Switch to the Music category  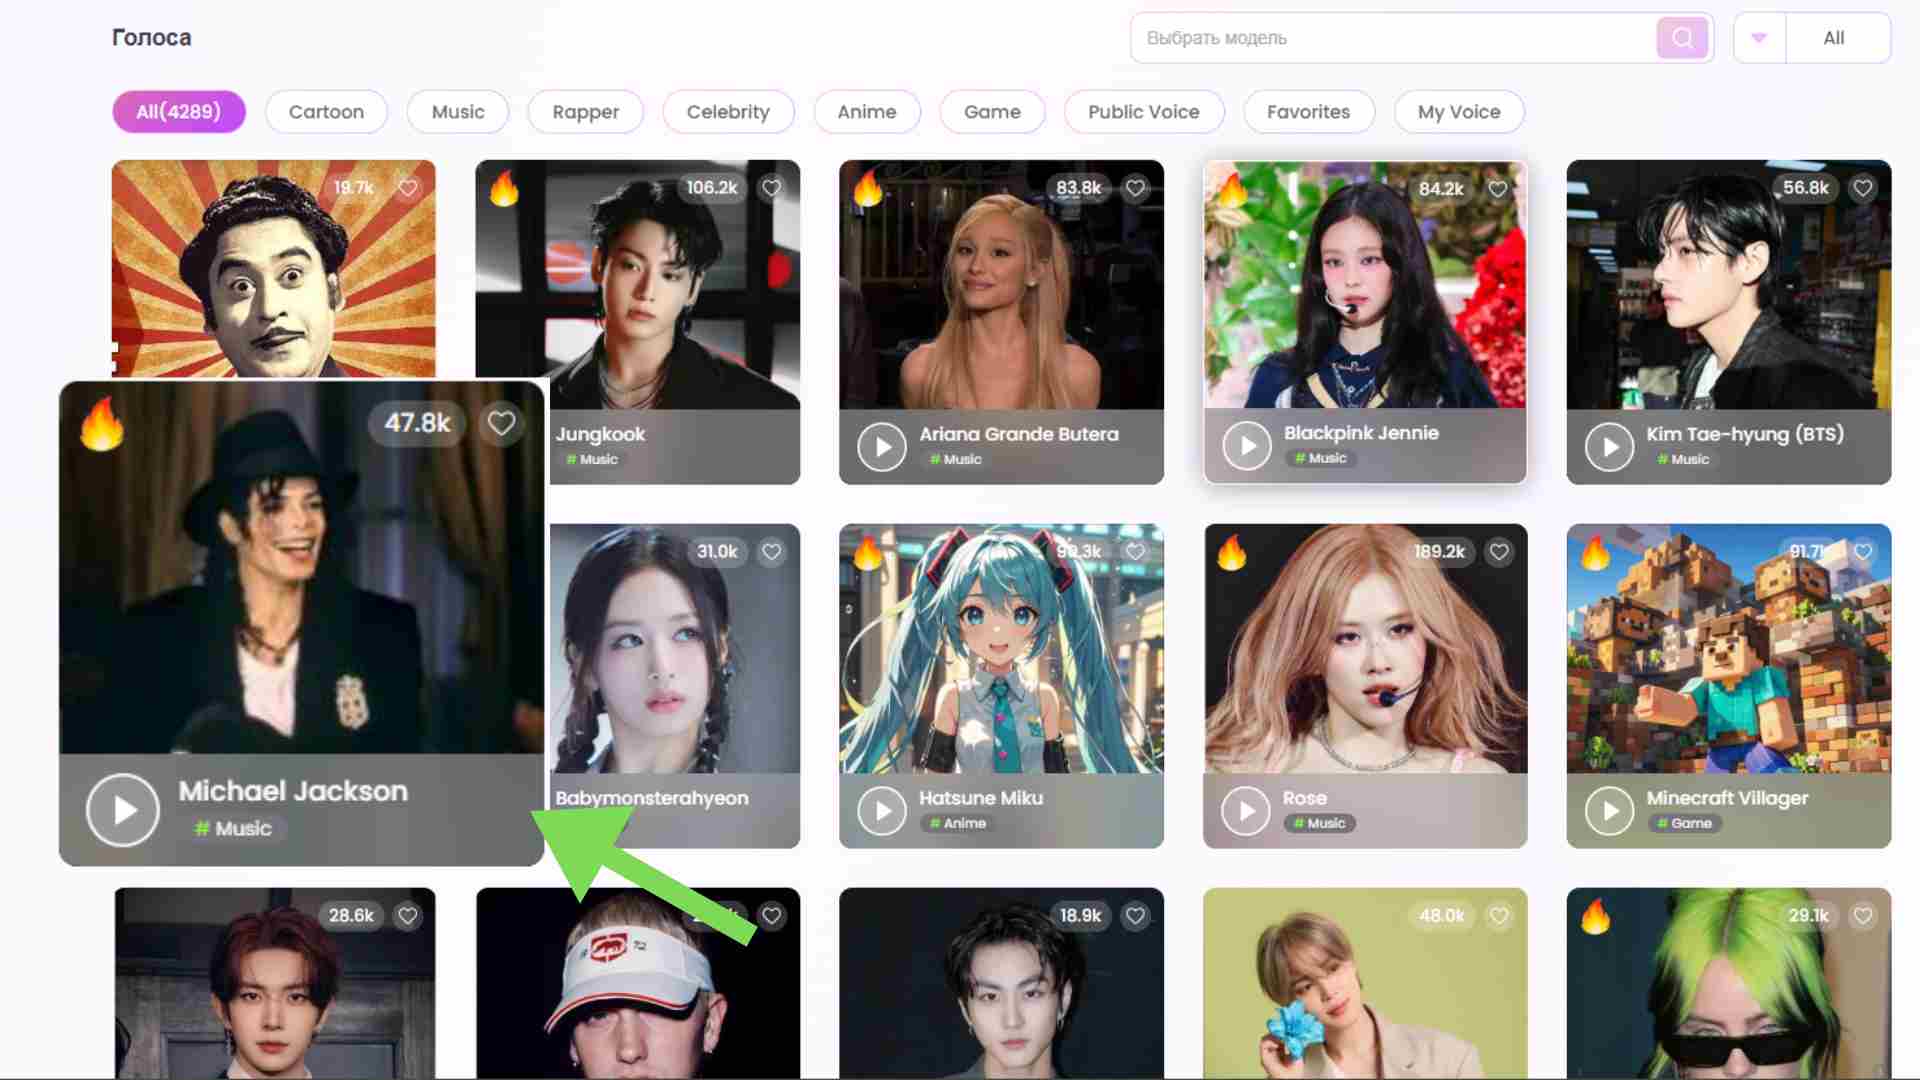tap(458, 112)
